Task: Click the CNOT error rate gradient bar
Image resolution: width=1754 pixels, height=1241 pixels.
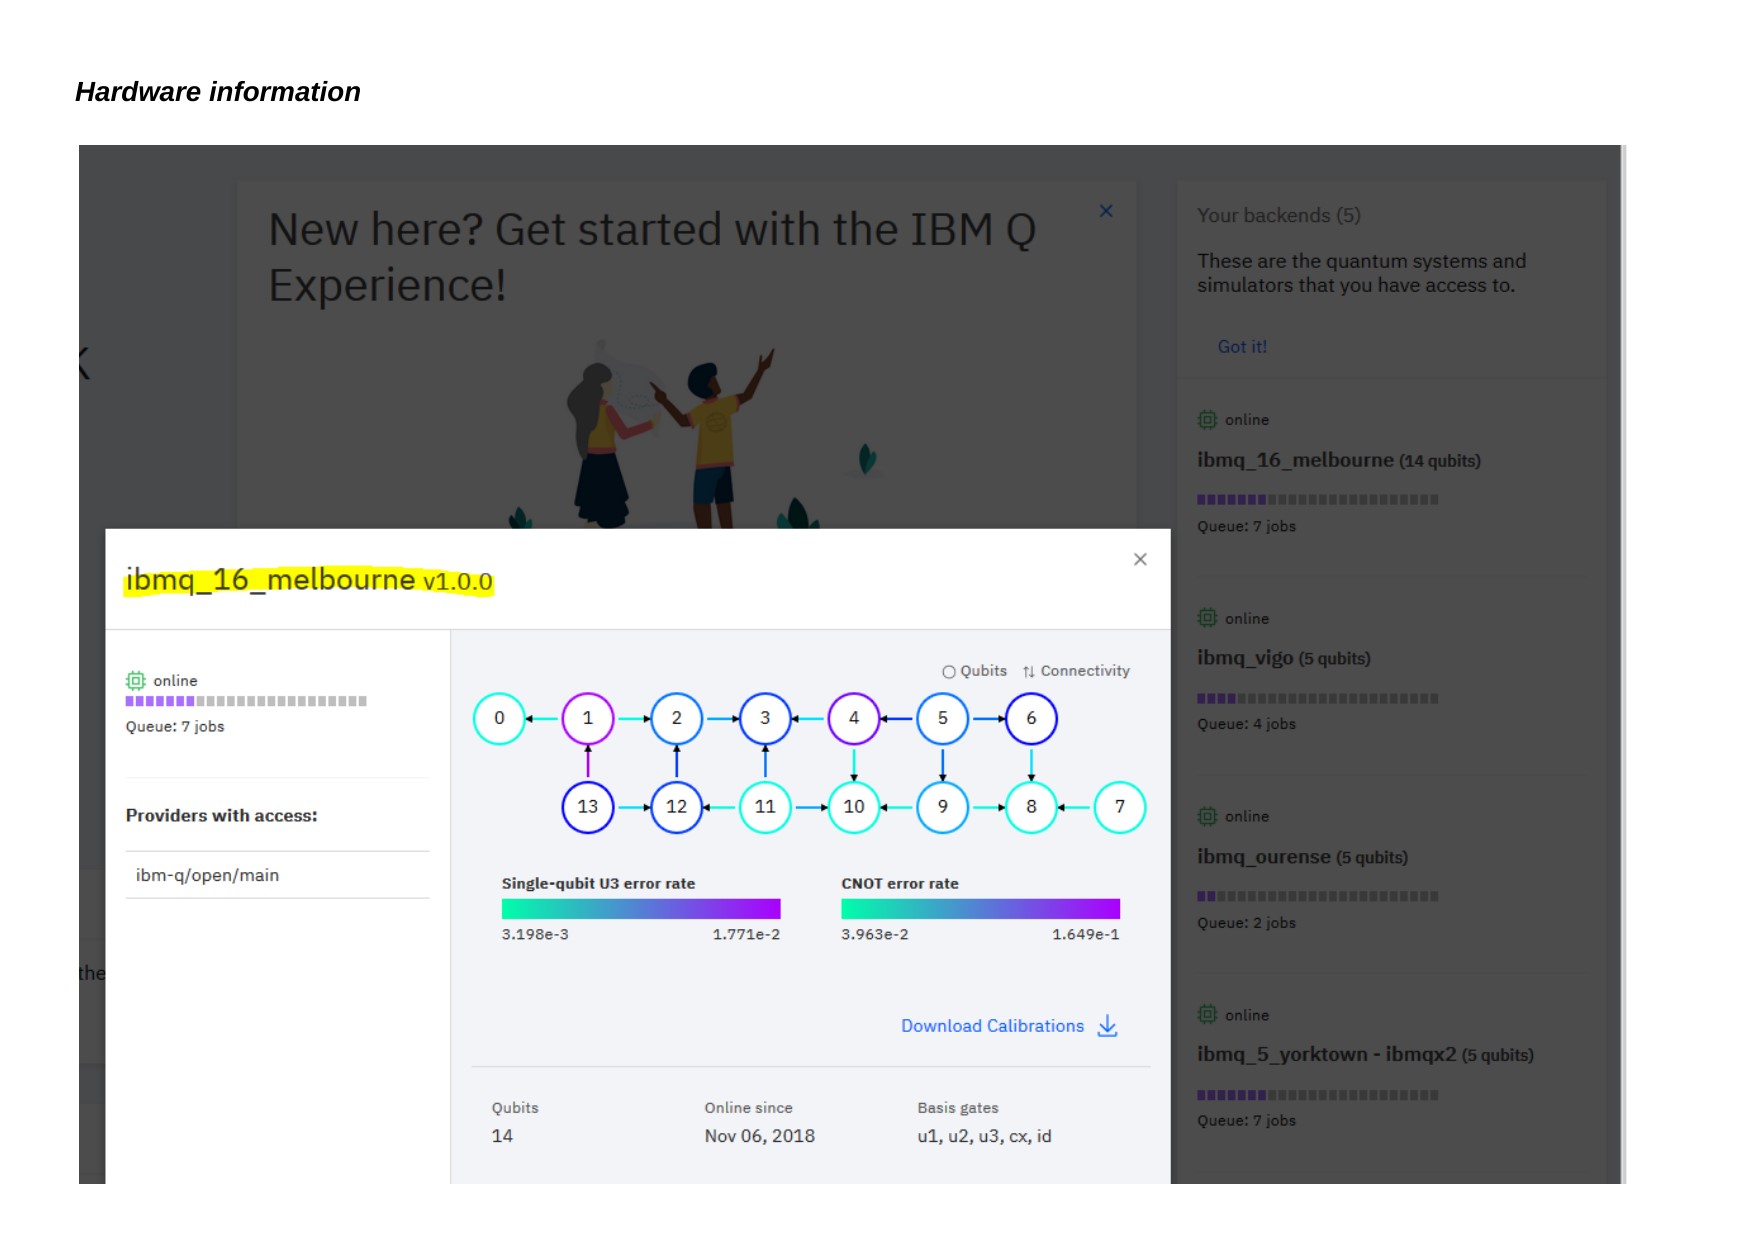Action: click(x=979, y=908)
